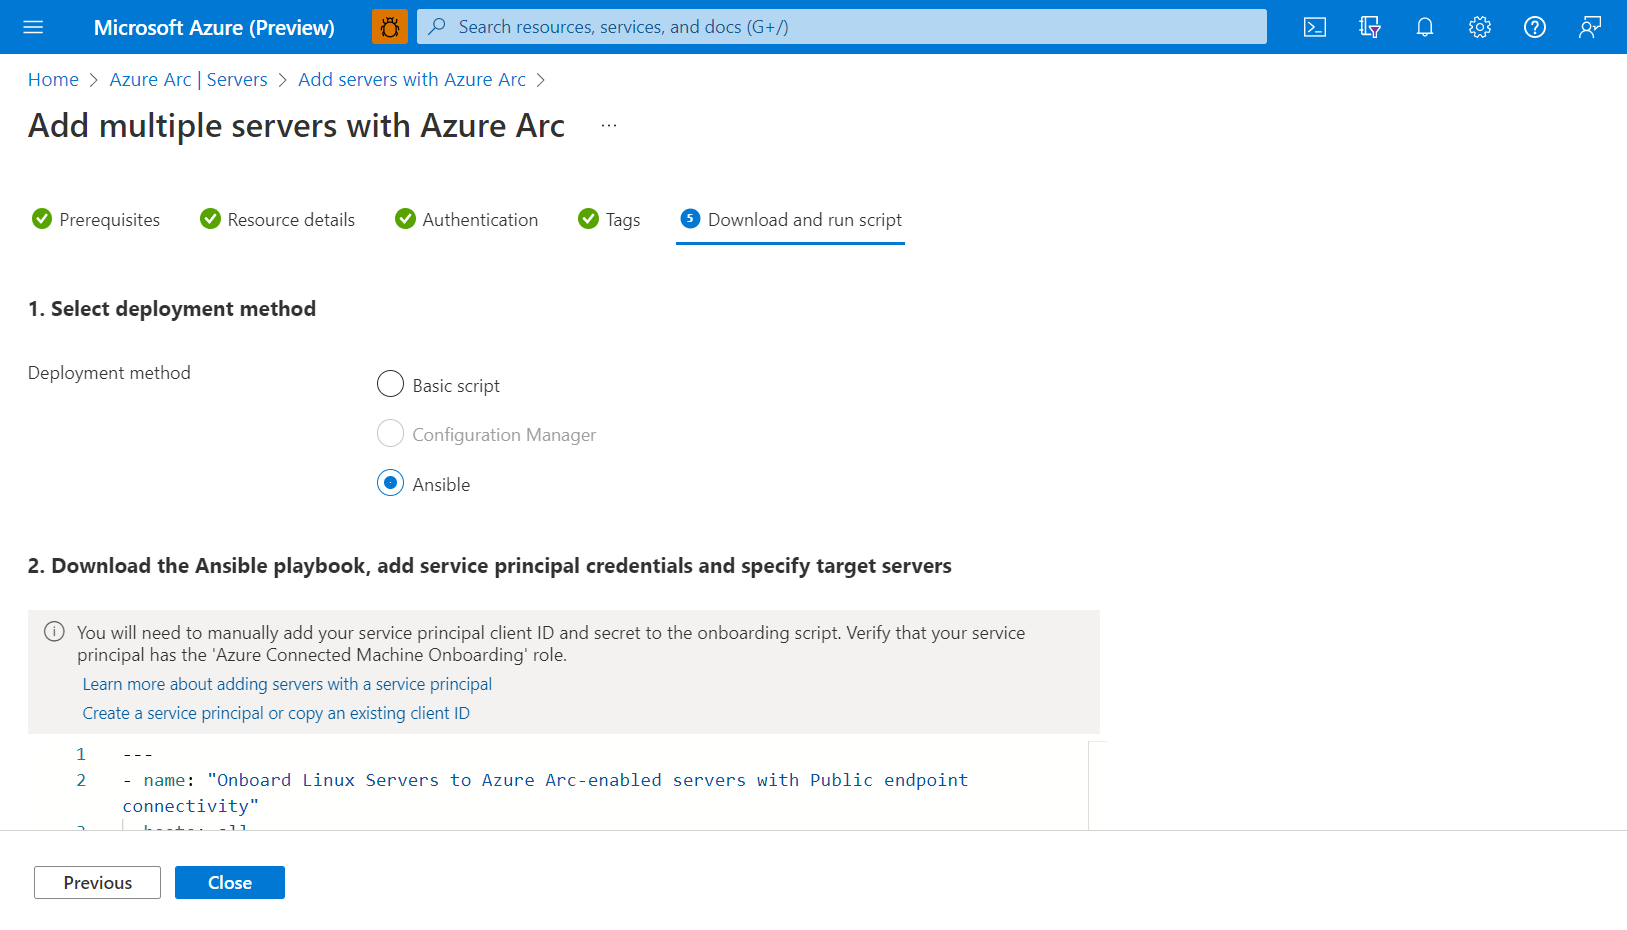
Task: Go to Home breadcrumb link
Action: pos(53,80)
